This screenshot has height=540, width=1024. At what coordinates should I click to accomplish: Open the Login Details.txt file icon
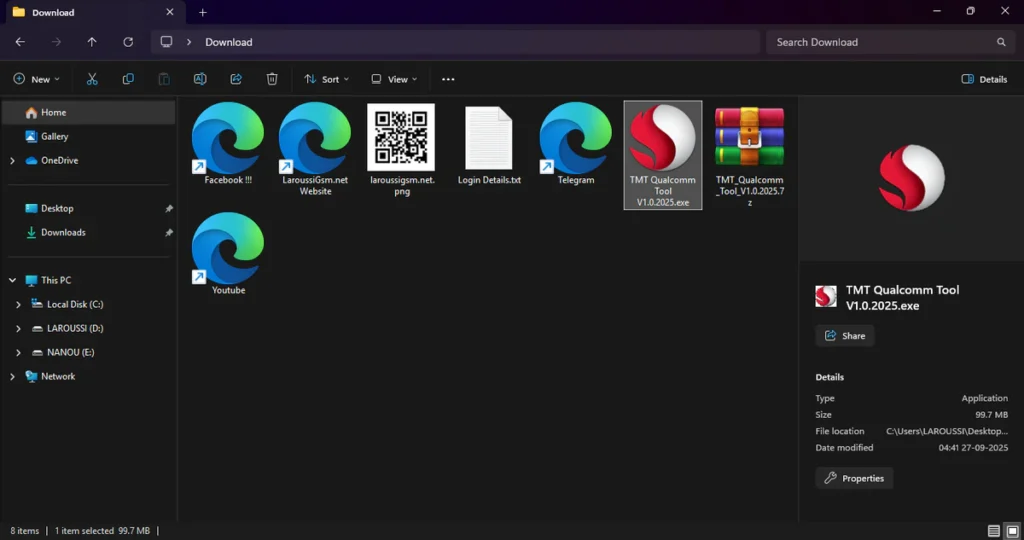coord(489,140)
